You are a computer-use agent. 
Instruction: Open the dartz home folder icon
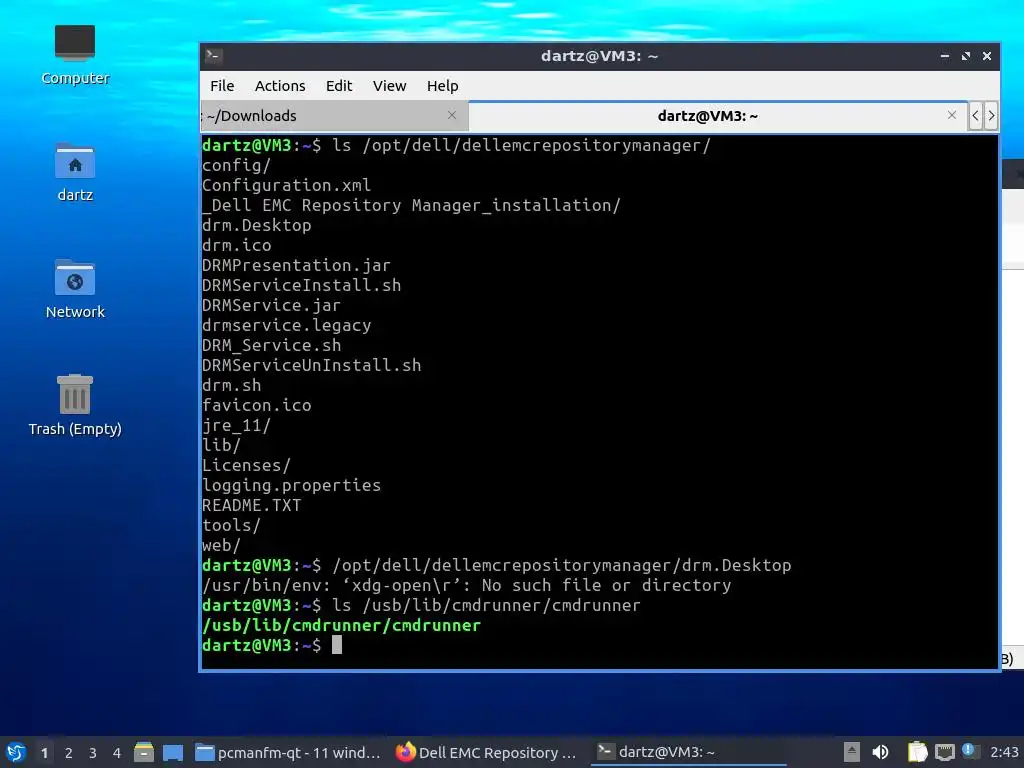click(x=74, y=172)
